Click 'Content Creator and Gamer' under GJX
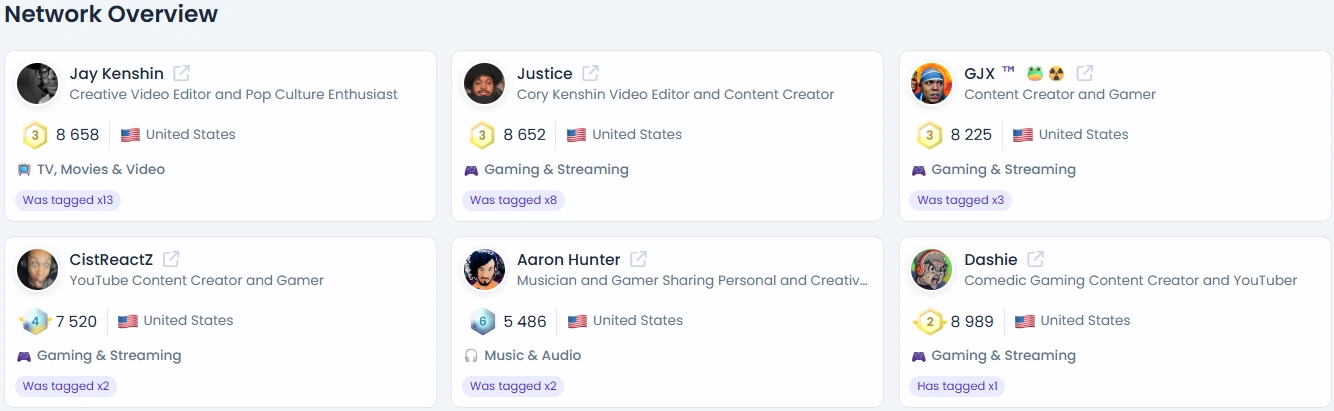This screenshot has width=1334, height=411. point(1060,95)
